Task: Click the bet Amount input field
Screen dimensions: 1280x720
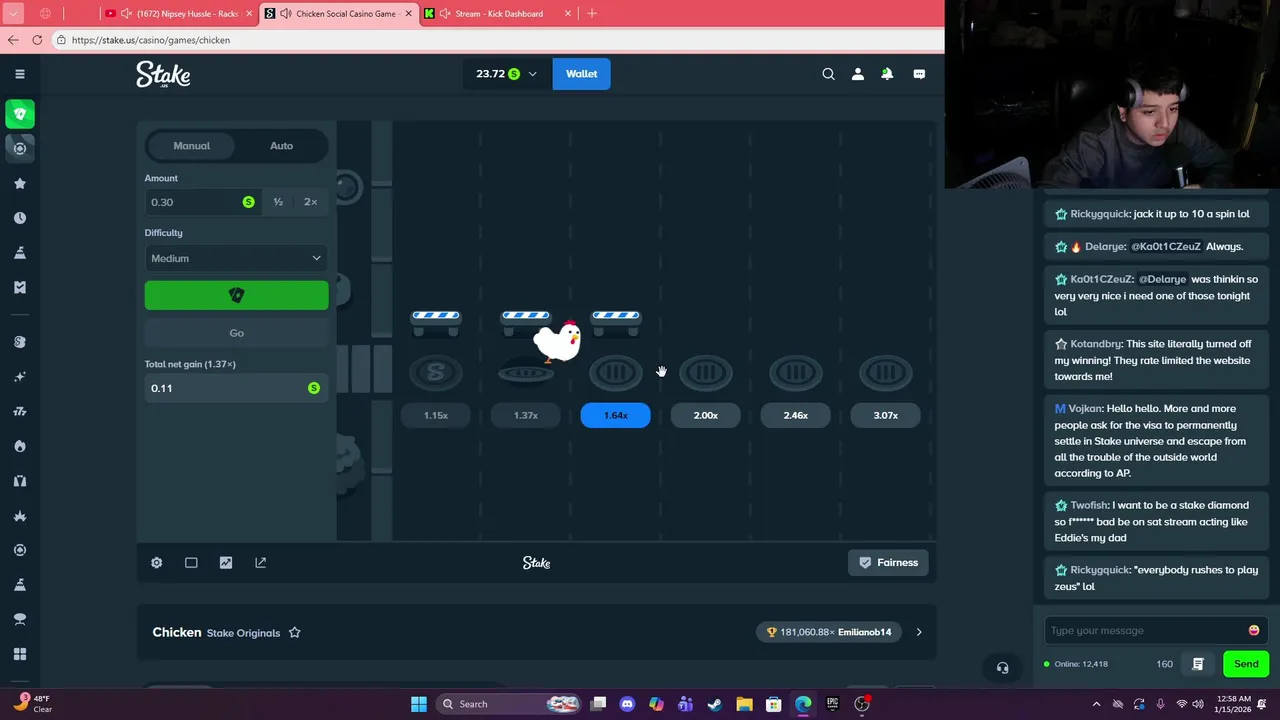Action: [201, 202]
